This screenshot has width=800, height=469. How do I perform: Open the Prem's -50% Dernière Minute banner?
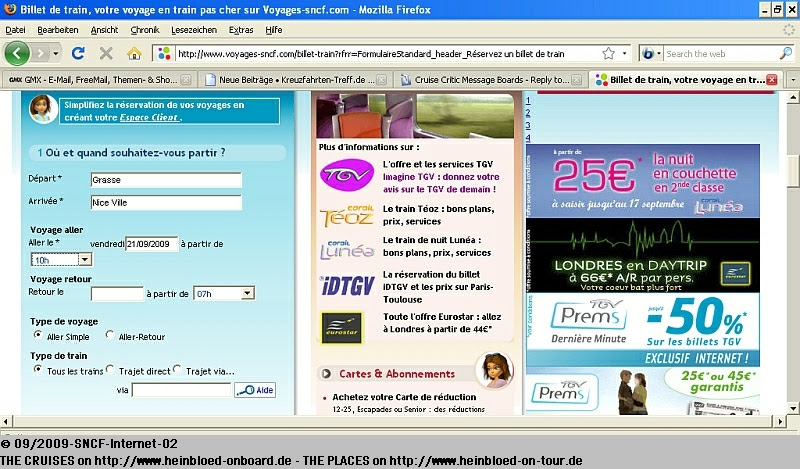point(642,330)
